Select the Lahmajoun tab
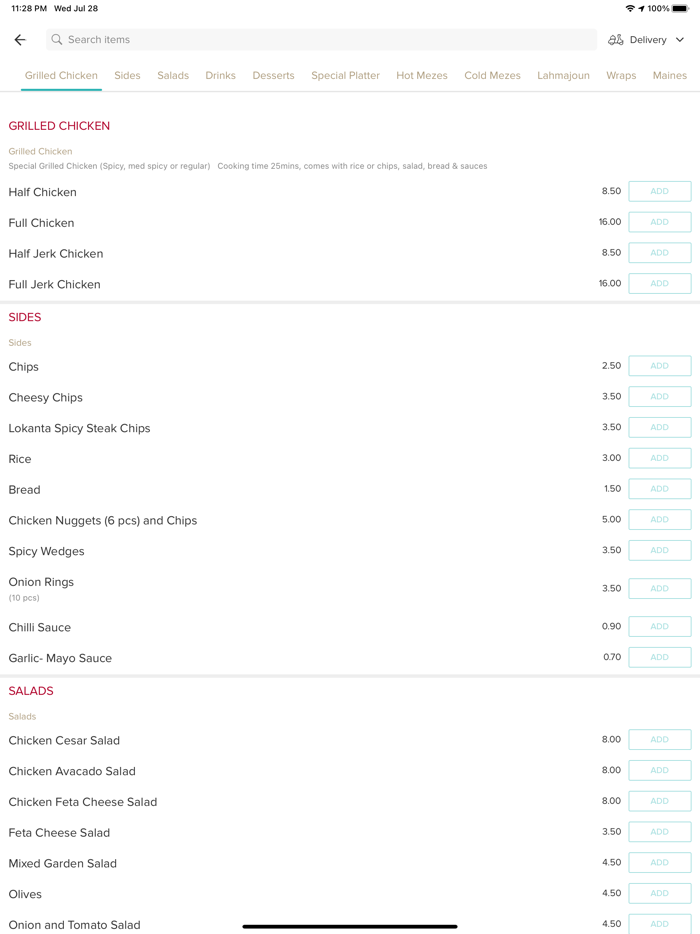Image resolution: width=700 pixels, height=934 pixels. [563, 75]
